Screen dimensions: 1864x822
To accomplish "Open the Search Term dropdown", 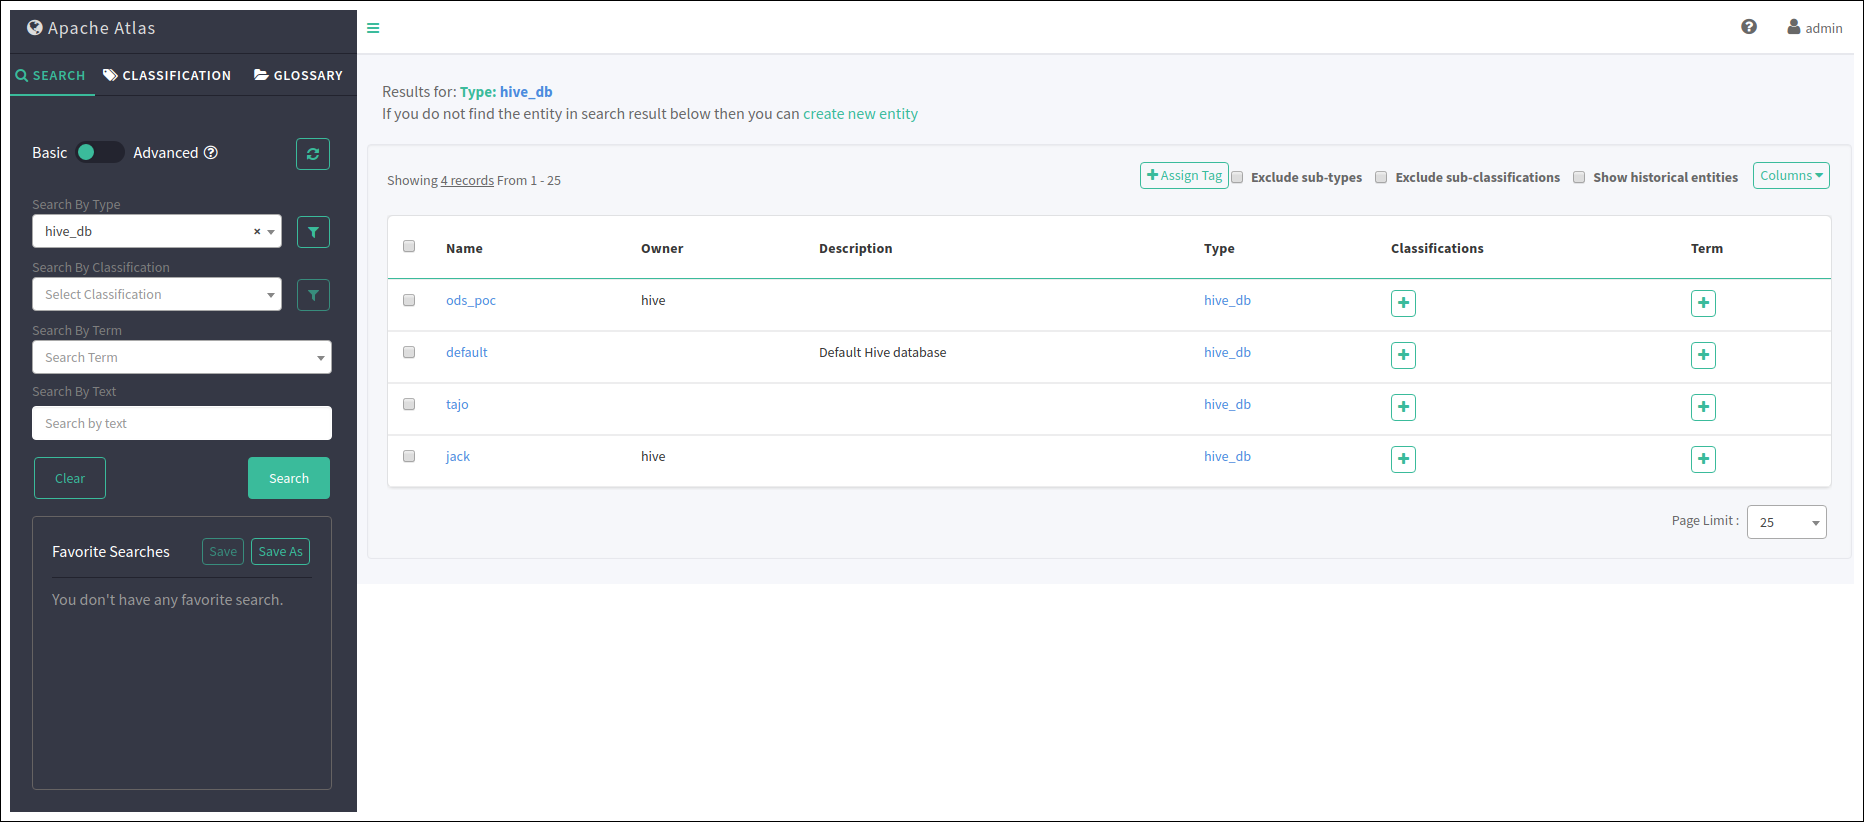I will (x=182, y=357).
